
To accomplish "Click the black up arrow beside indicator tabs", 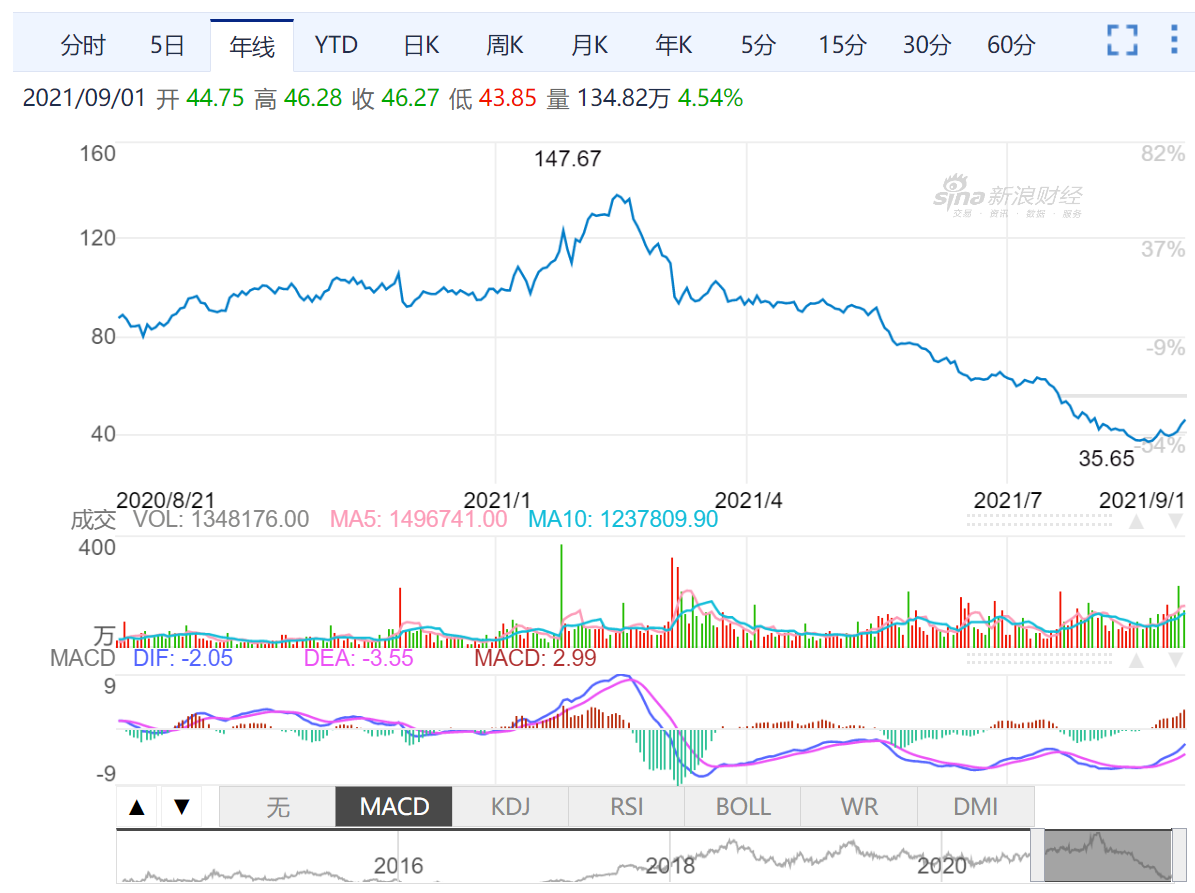I will [138, 807].
